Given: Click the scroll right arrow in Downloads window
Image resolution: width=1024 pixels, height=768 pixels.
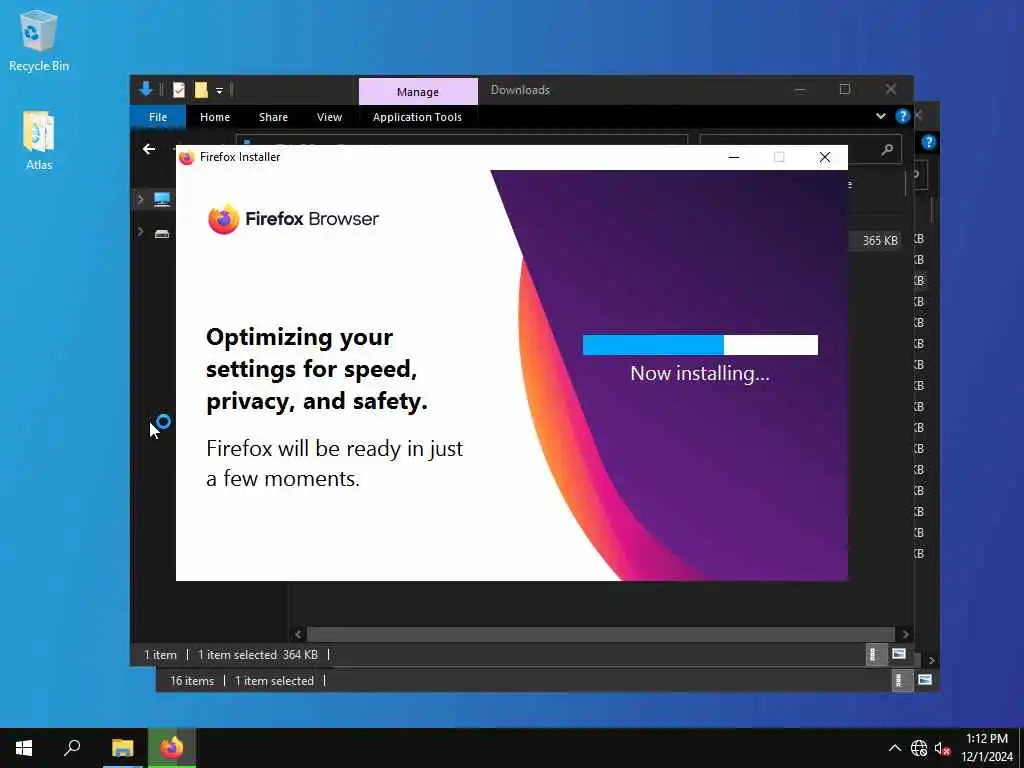Looking at the screenshot, I should (x=905, y=634).
